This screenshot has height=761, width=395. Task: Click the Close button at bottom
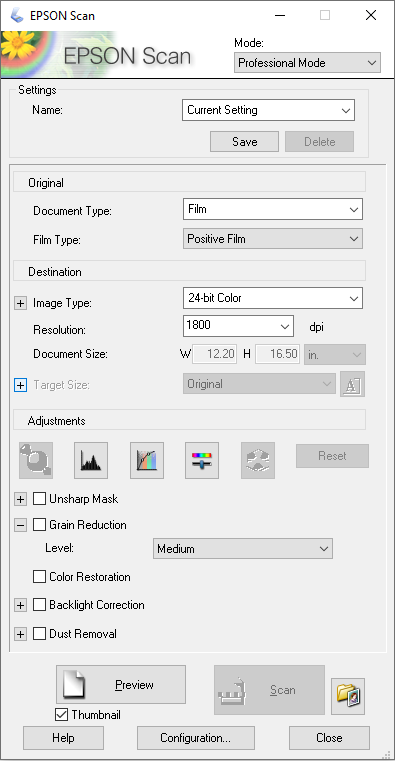click(329, 738)
